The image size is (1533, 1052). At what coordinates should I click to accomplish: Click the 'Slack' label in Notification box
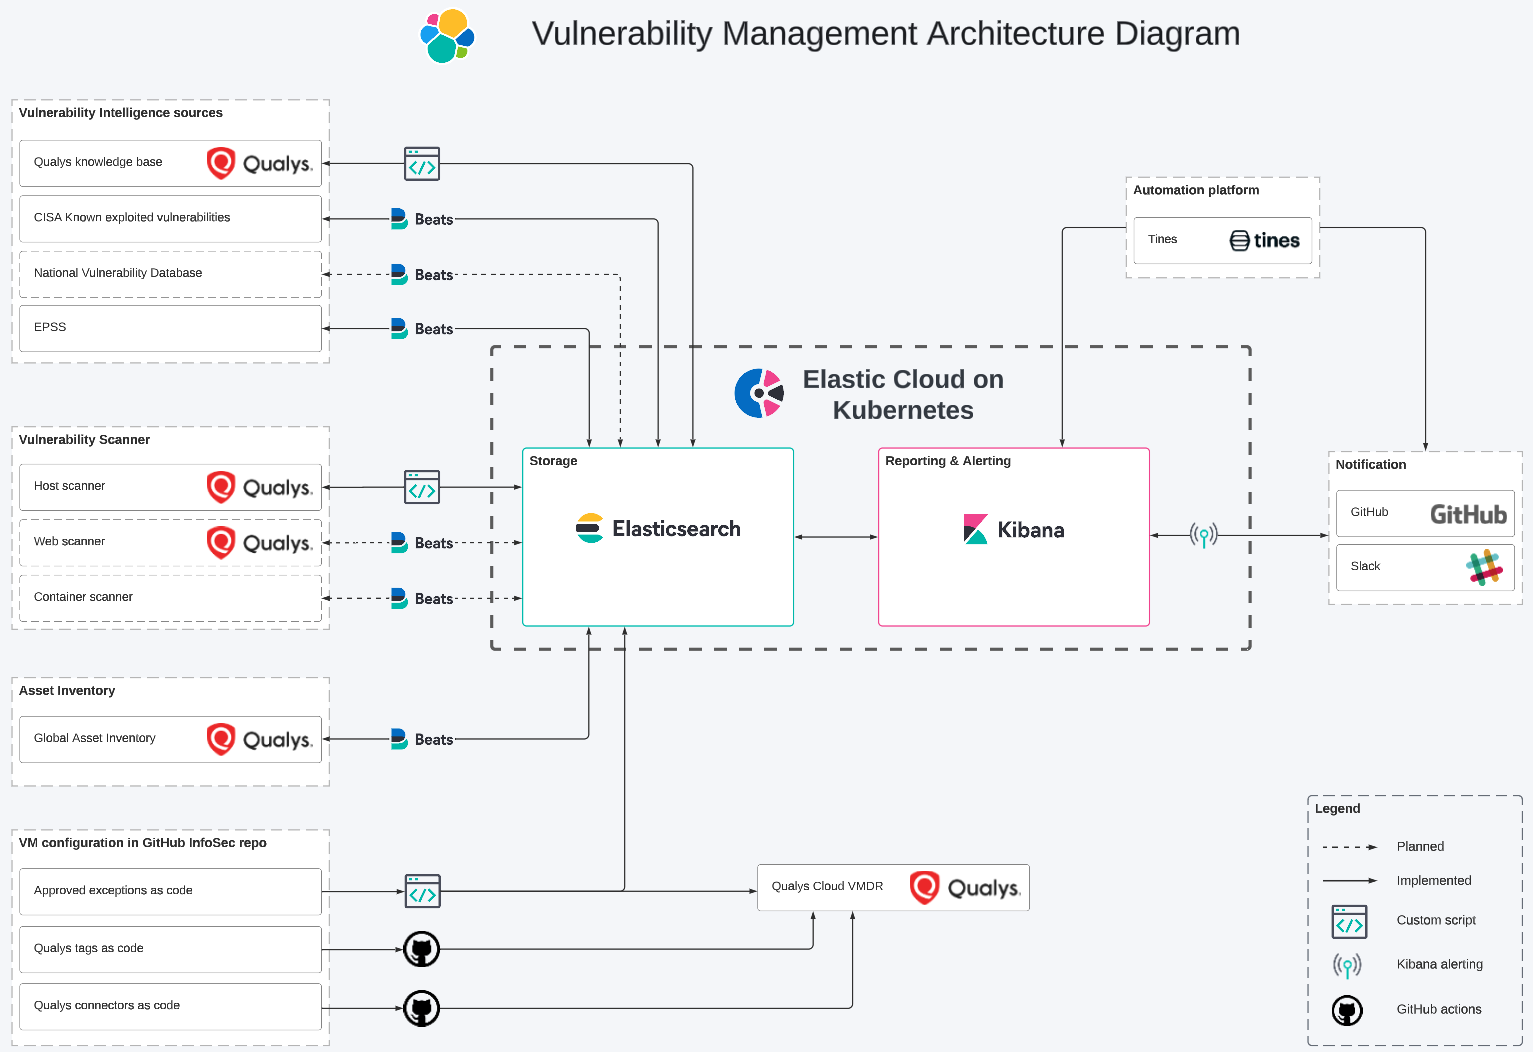click(x=1365, y=566)
